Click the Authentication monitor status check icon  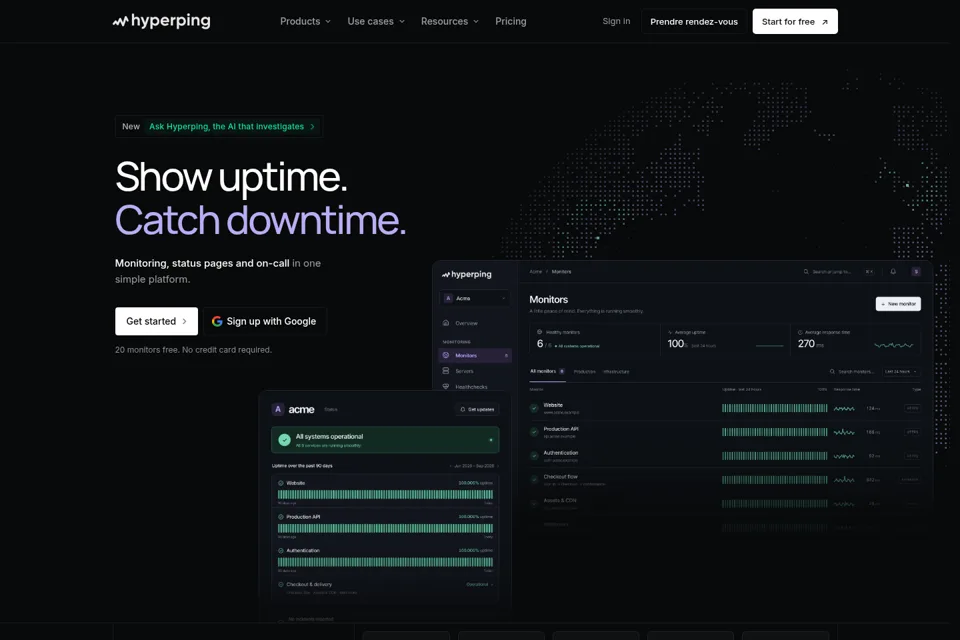pyautogui.click(x=534, y=456)
